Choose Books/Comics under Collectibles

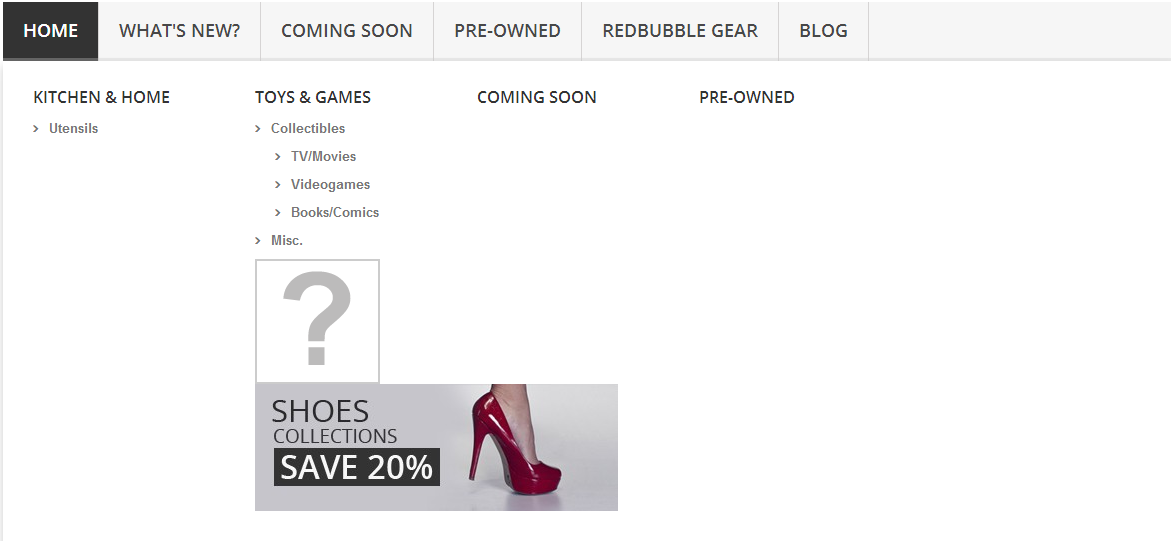click(x=335, y=212)
